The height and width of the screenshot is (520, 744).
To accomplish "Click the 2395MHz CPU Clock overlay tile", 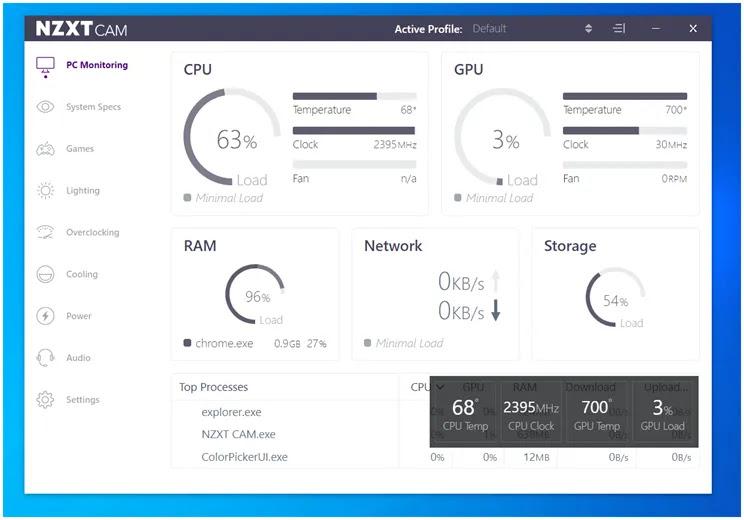I will [531, 414].
